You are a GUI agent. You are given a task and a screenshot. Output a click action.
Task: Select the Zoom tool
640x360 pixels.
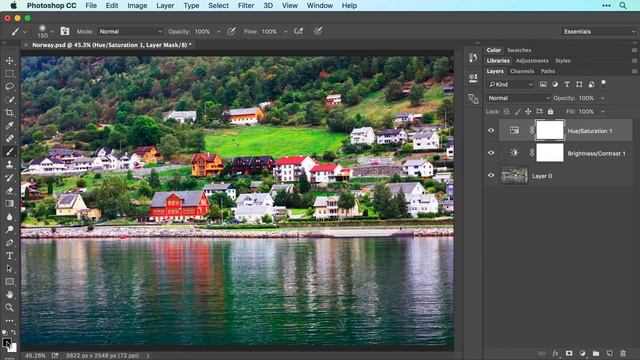pos(9,307)
